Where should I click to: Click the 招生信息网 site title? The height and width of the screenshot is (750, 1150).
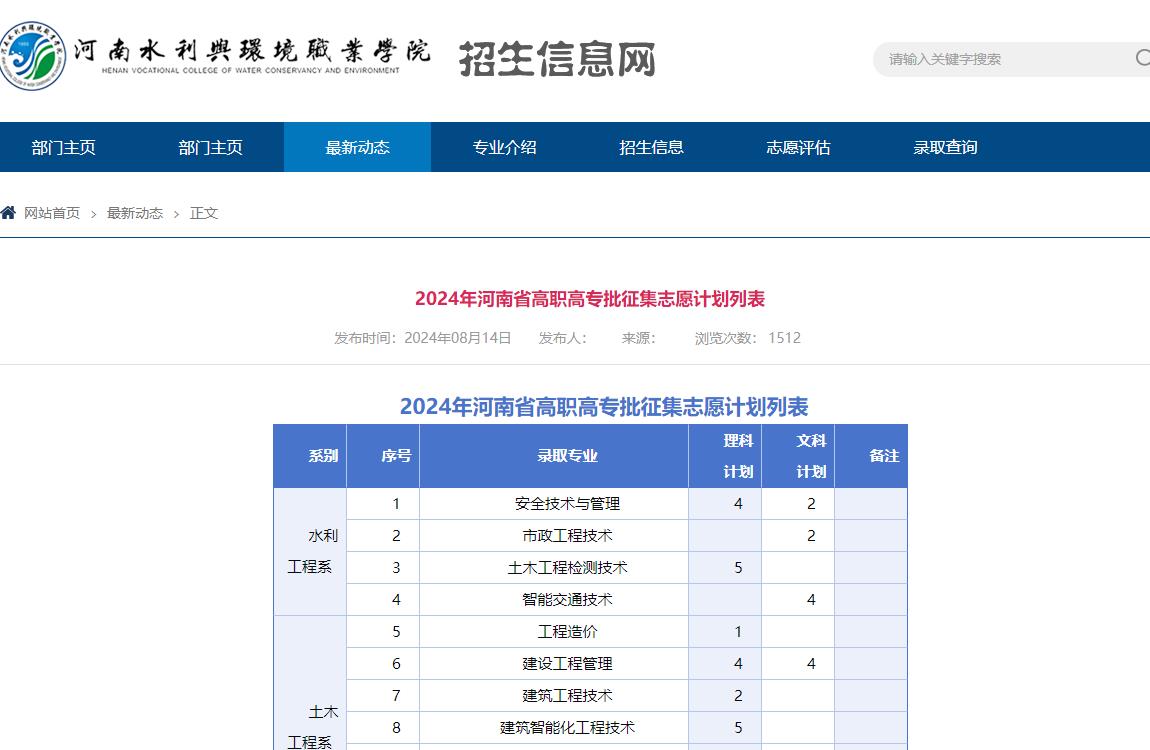[x=557, y=59]
